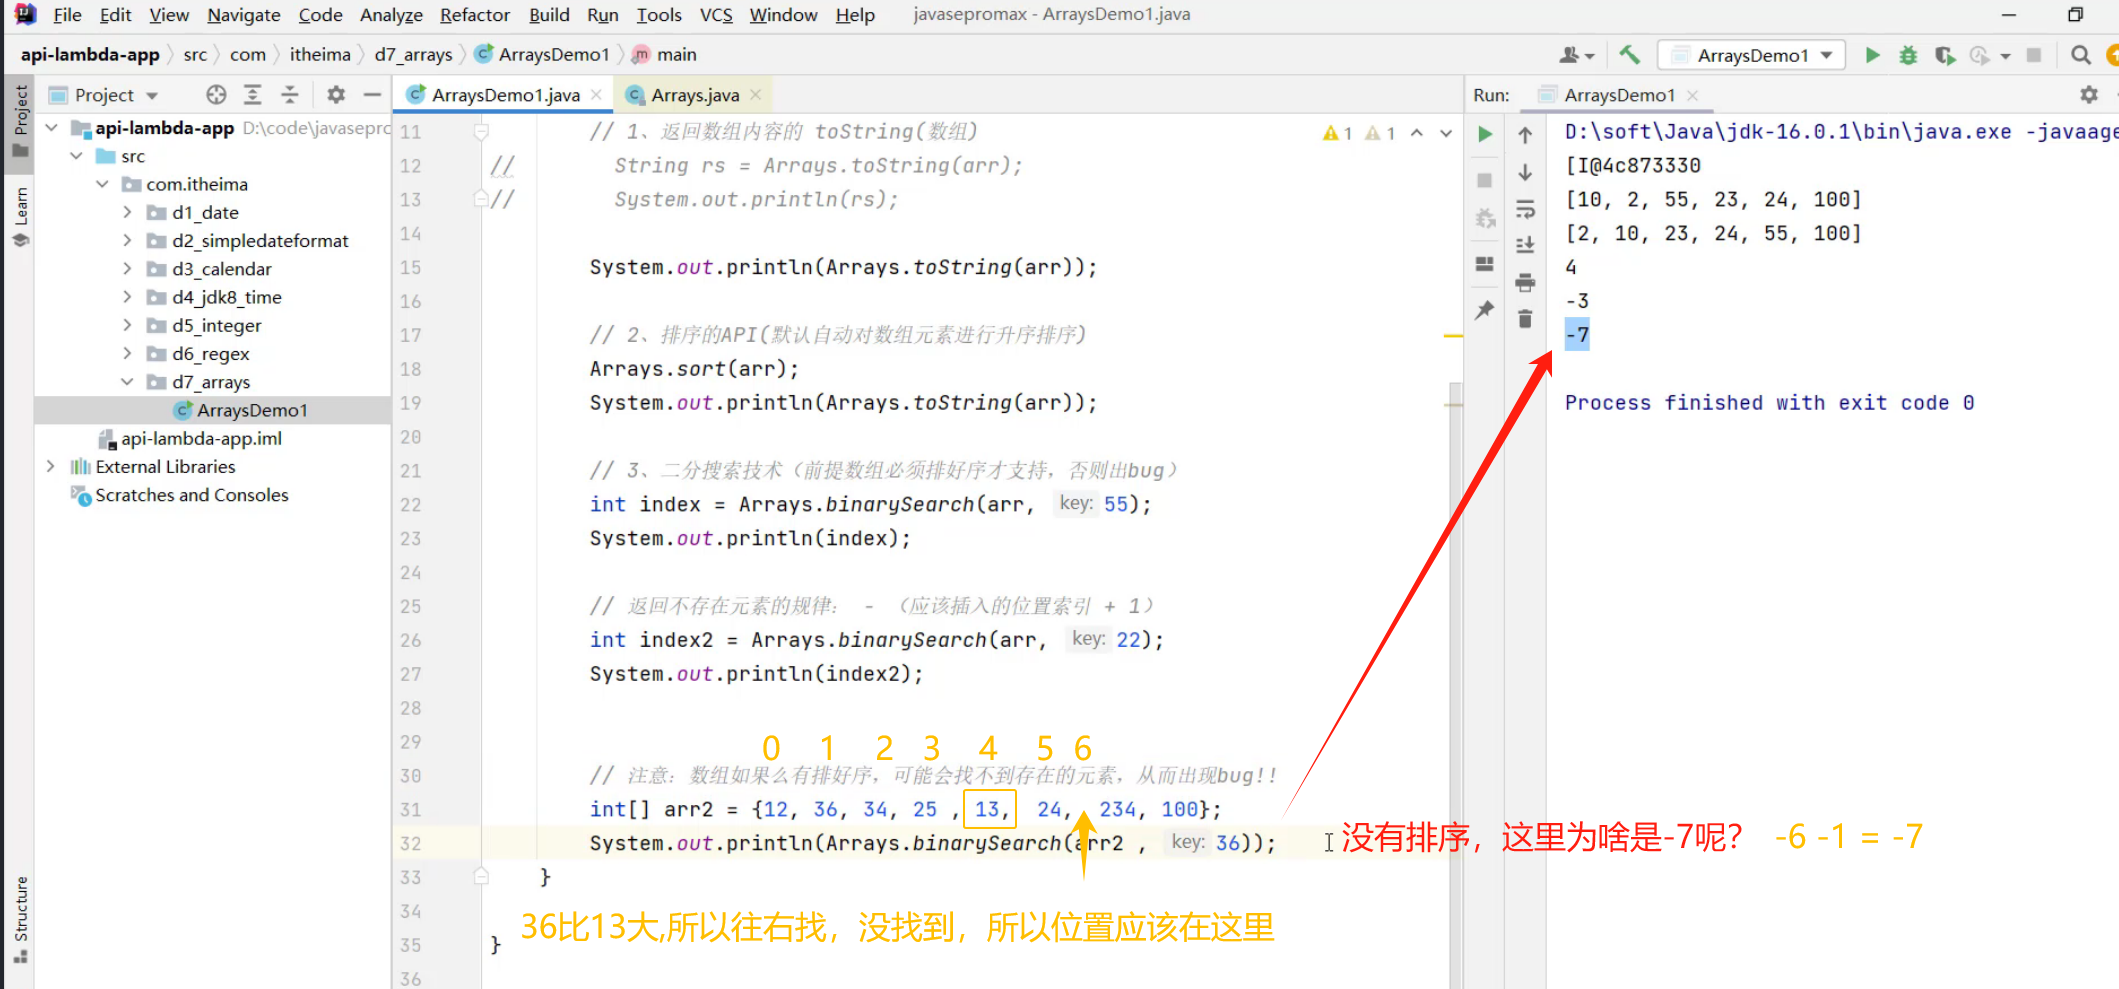The height and width of the screenshot is (989, 2119).
Task: Expand External Libraries node
Action: point(51,467)
